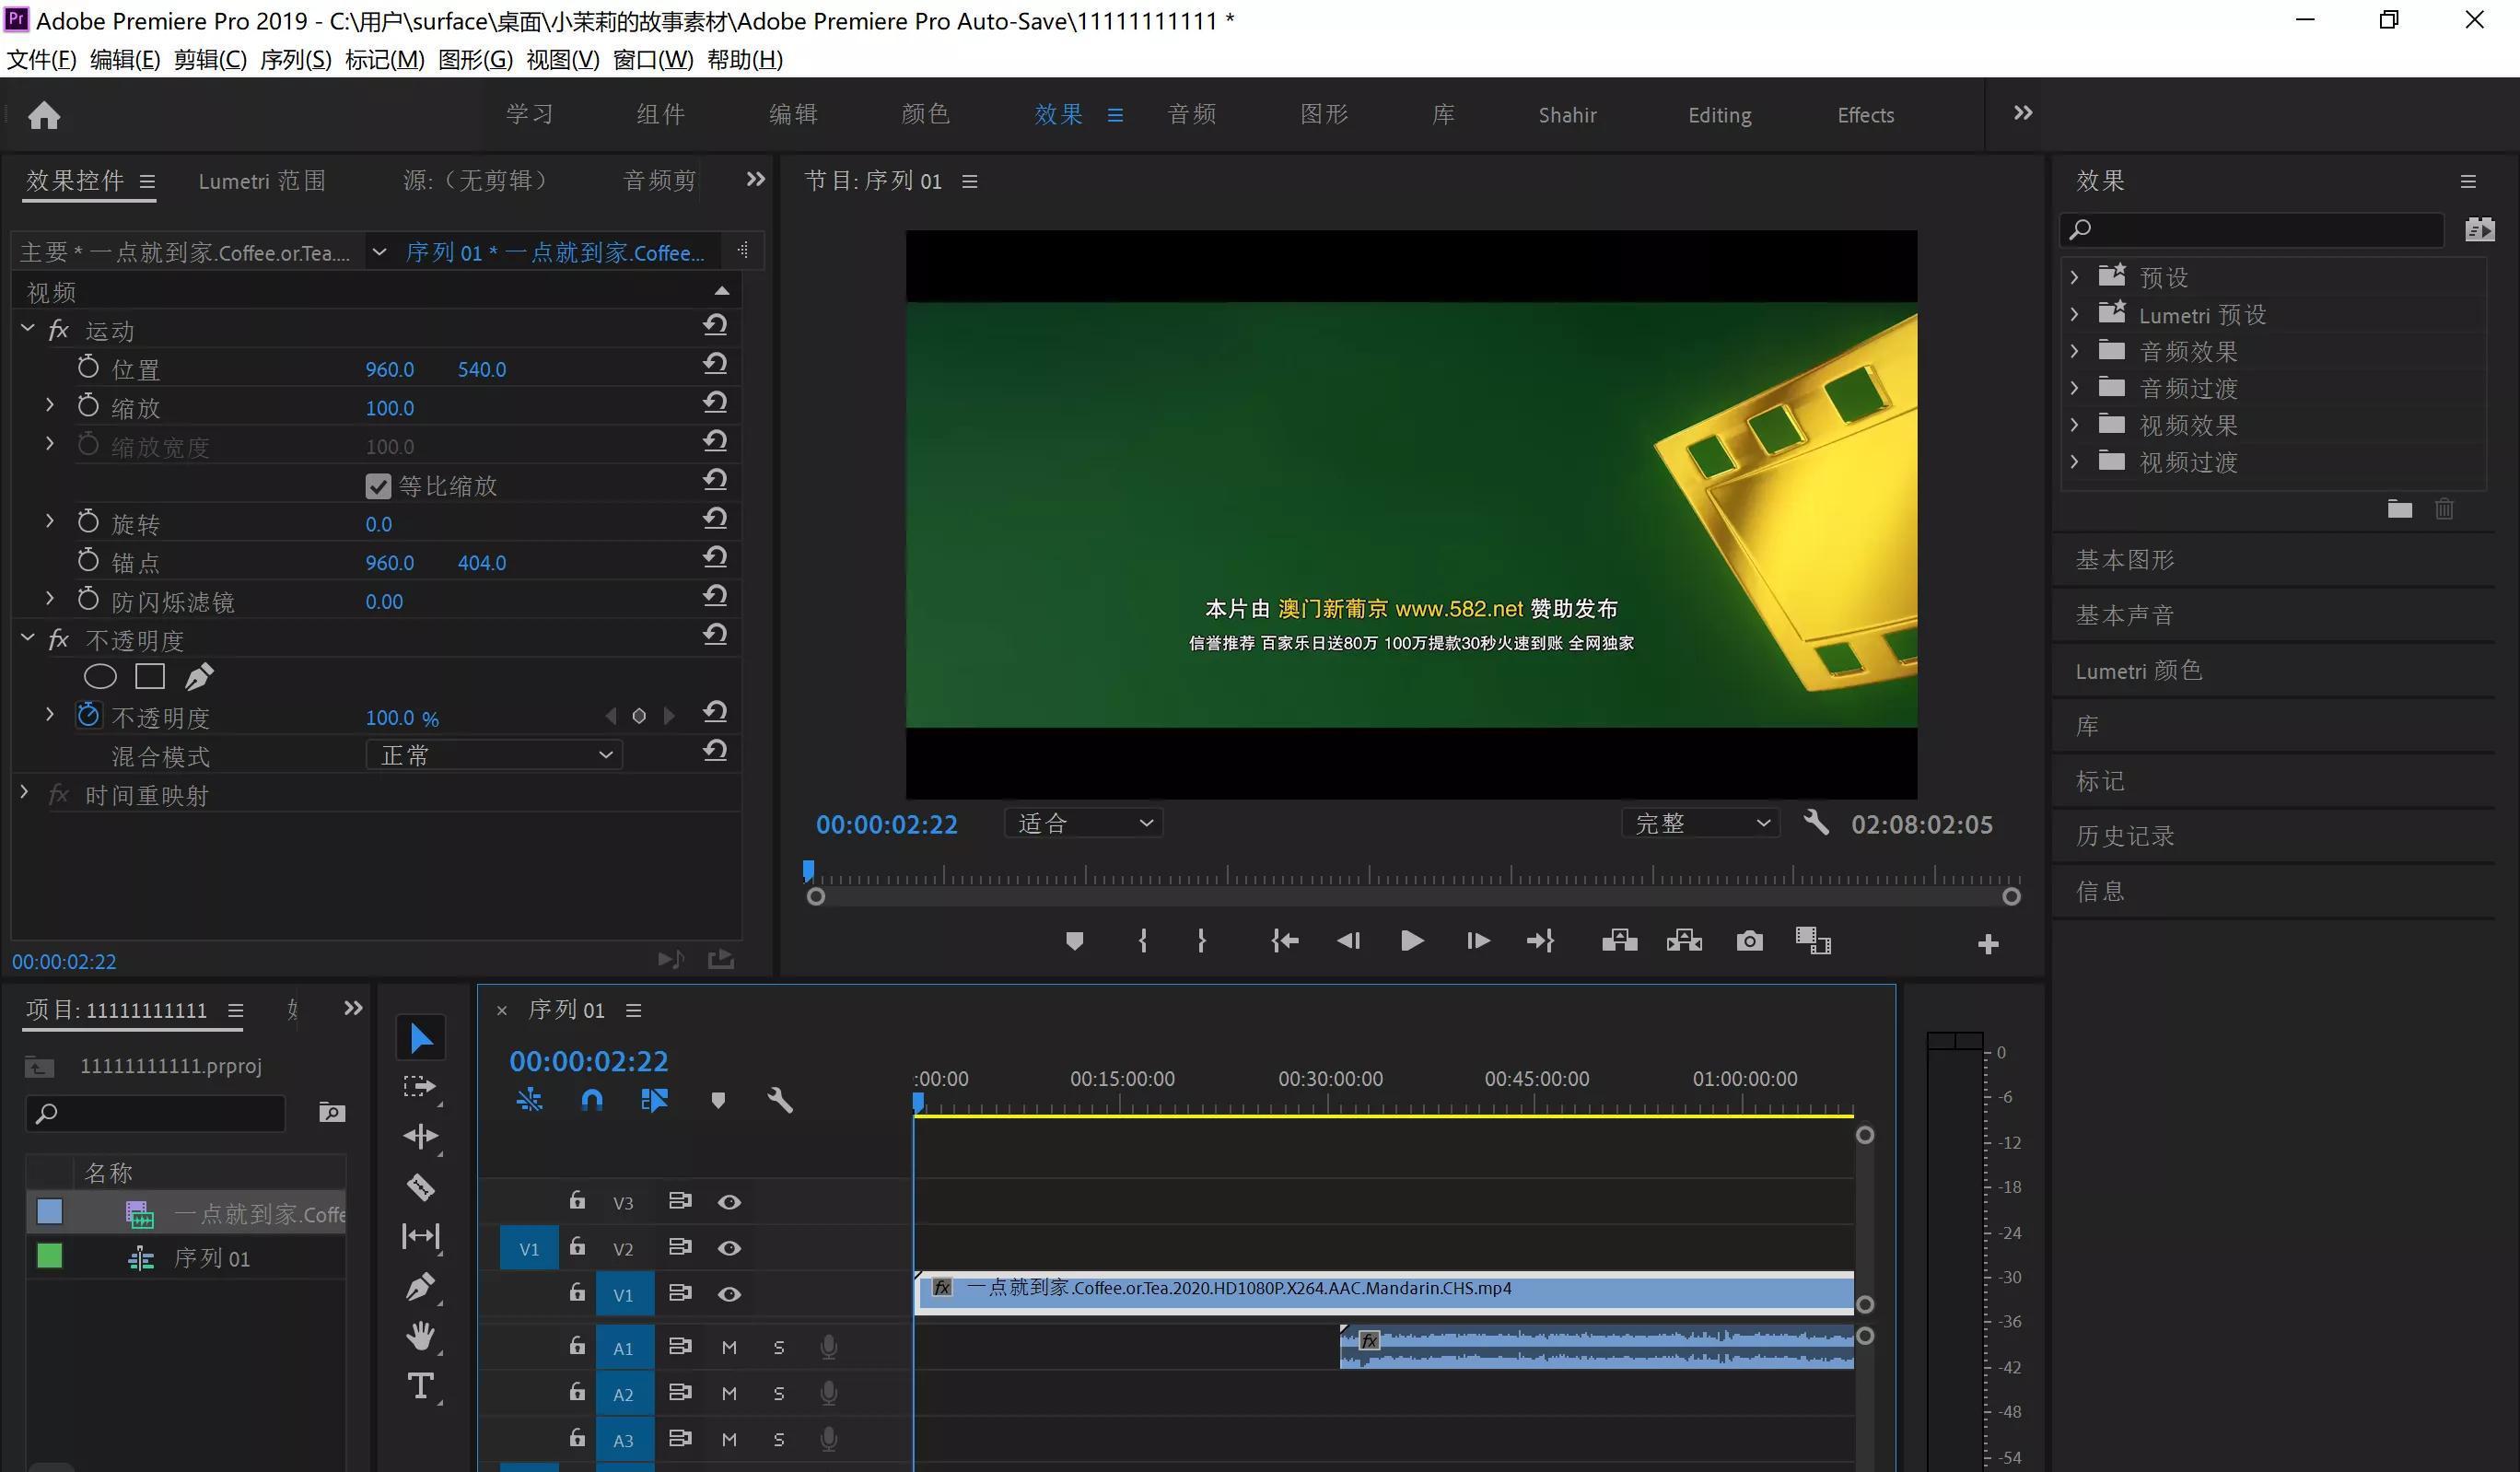The height and width of the screenshot is (1472, 2520).
Task: Select the Track Select Forward tool
Action: pyautogui.click(x=421, y=1087)
